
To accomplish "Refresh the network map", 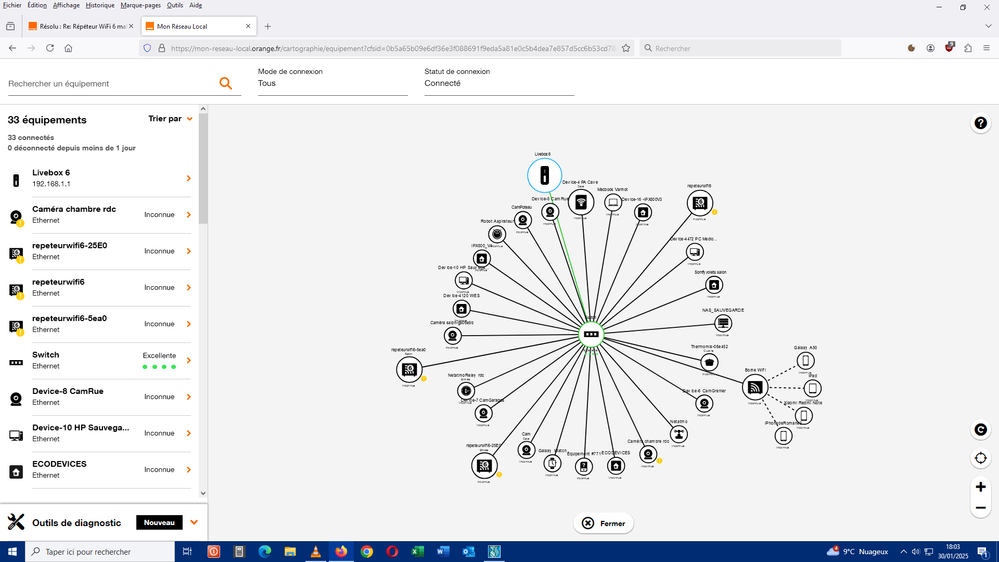I will click(x=981, y=430).
